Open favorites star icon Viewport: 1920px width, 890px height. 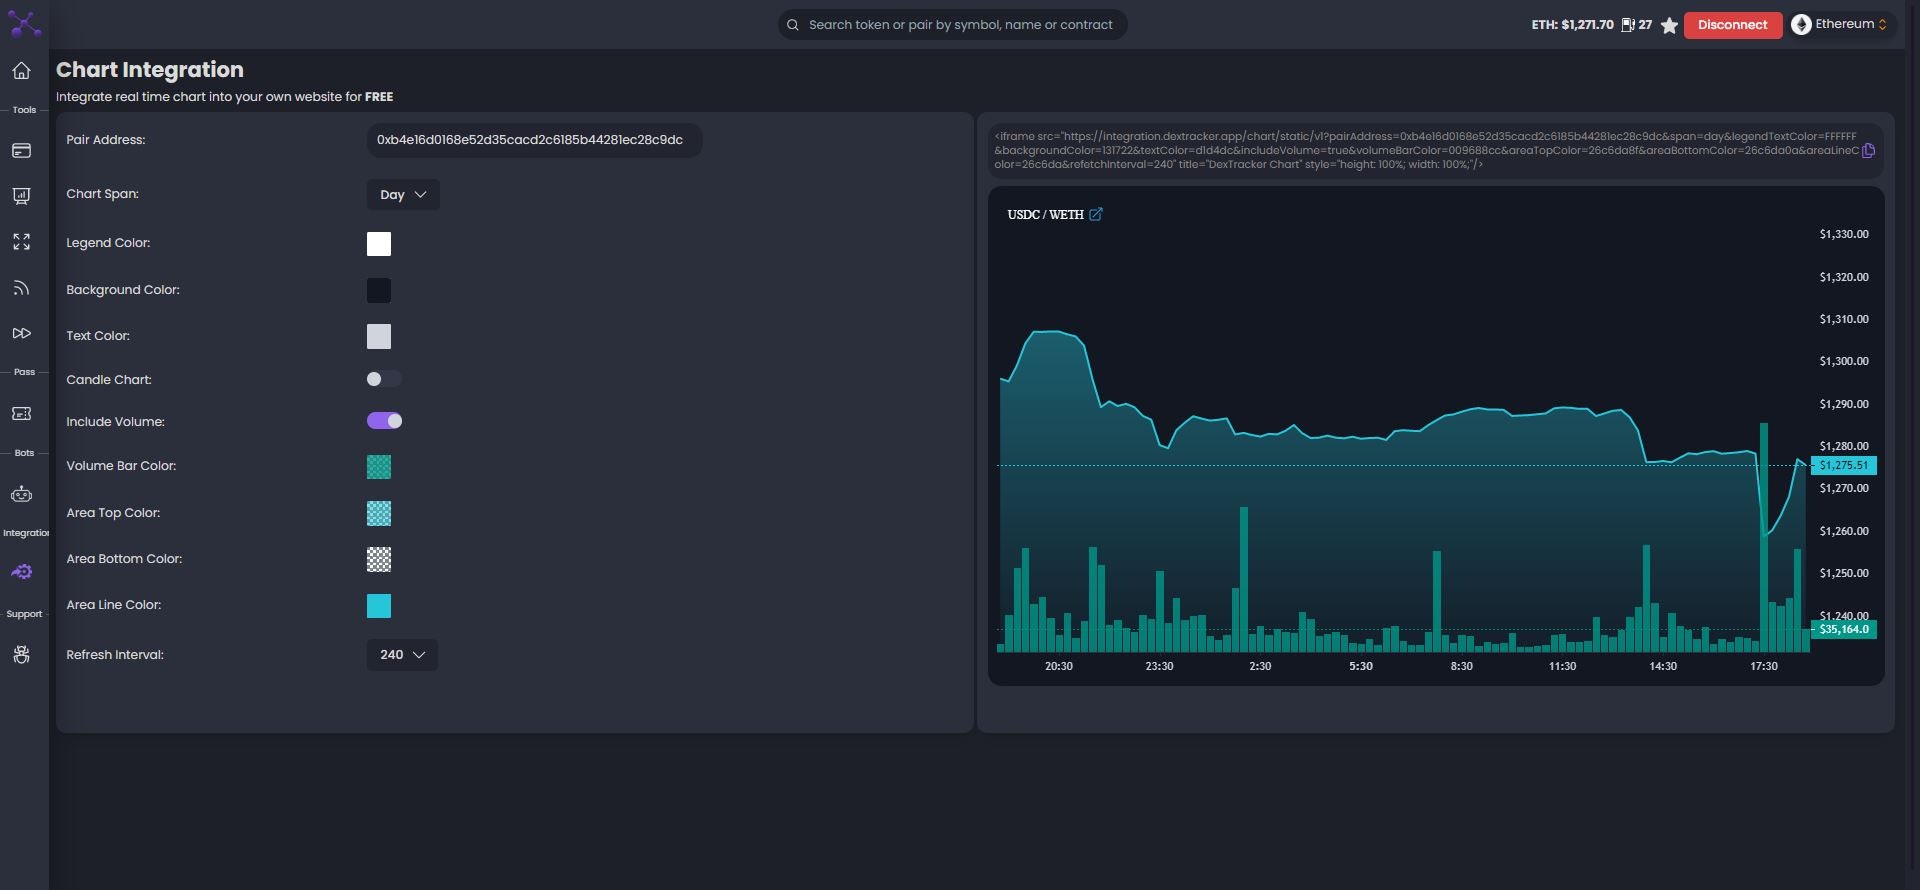pyautogui.click(x=1669, y=26)
